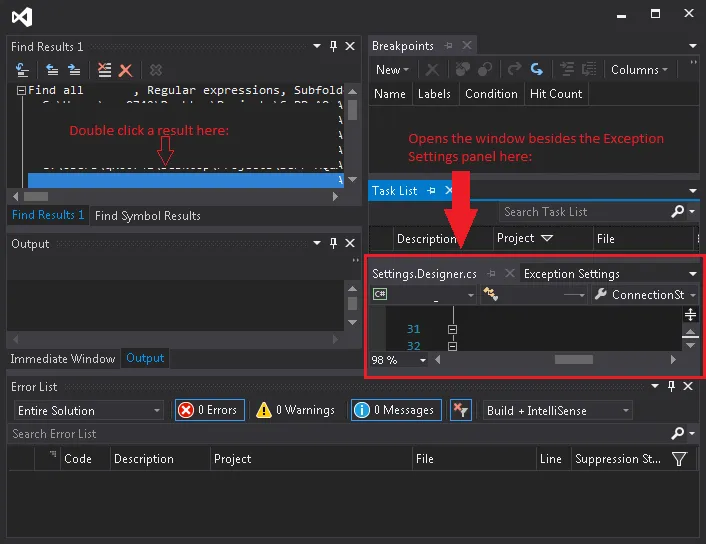The image size is (706, 544).
Task: Click the editor split-window handle icon
Action: 690,314
